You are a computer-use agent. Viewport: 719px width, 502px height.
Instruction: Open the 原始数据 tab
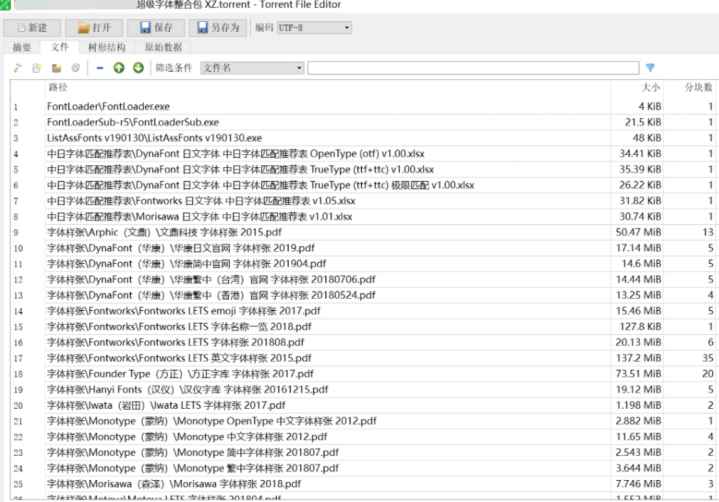164,47
